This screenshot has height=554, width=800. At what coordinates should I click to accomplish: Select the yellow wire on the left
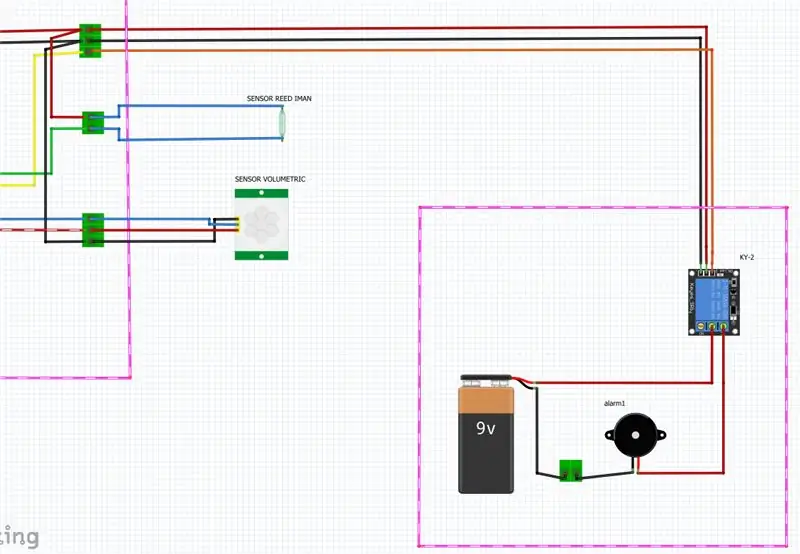pyautogui.click(x=35, y=120)
